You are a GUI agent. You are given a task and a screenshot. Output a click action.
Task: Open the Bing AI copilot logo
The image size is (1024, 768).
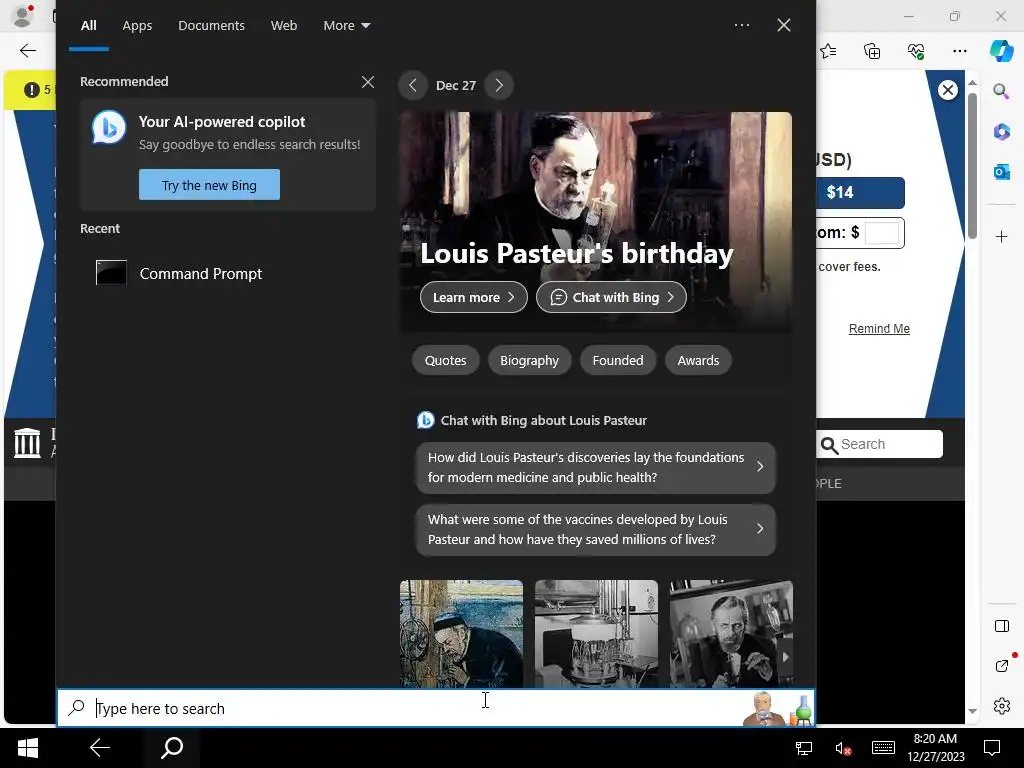coord(108,127)
